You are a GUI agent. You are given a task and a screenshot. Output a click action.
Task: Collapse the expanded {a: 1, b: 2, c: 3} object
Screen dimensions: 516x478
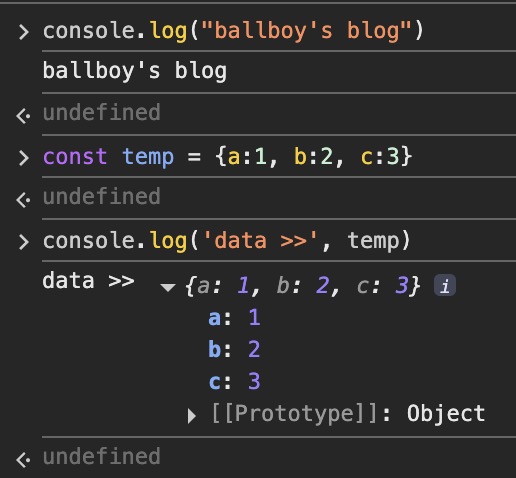(x=168, y=287)
